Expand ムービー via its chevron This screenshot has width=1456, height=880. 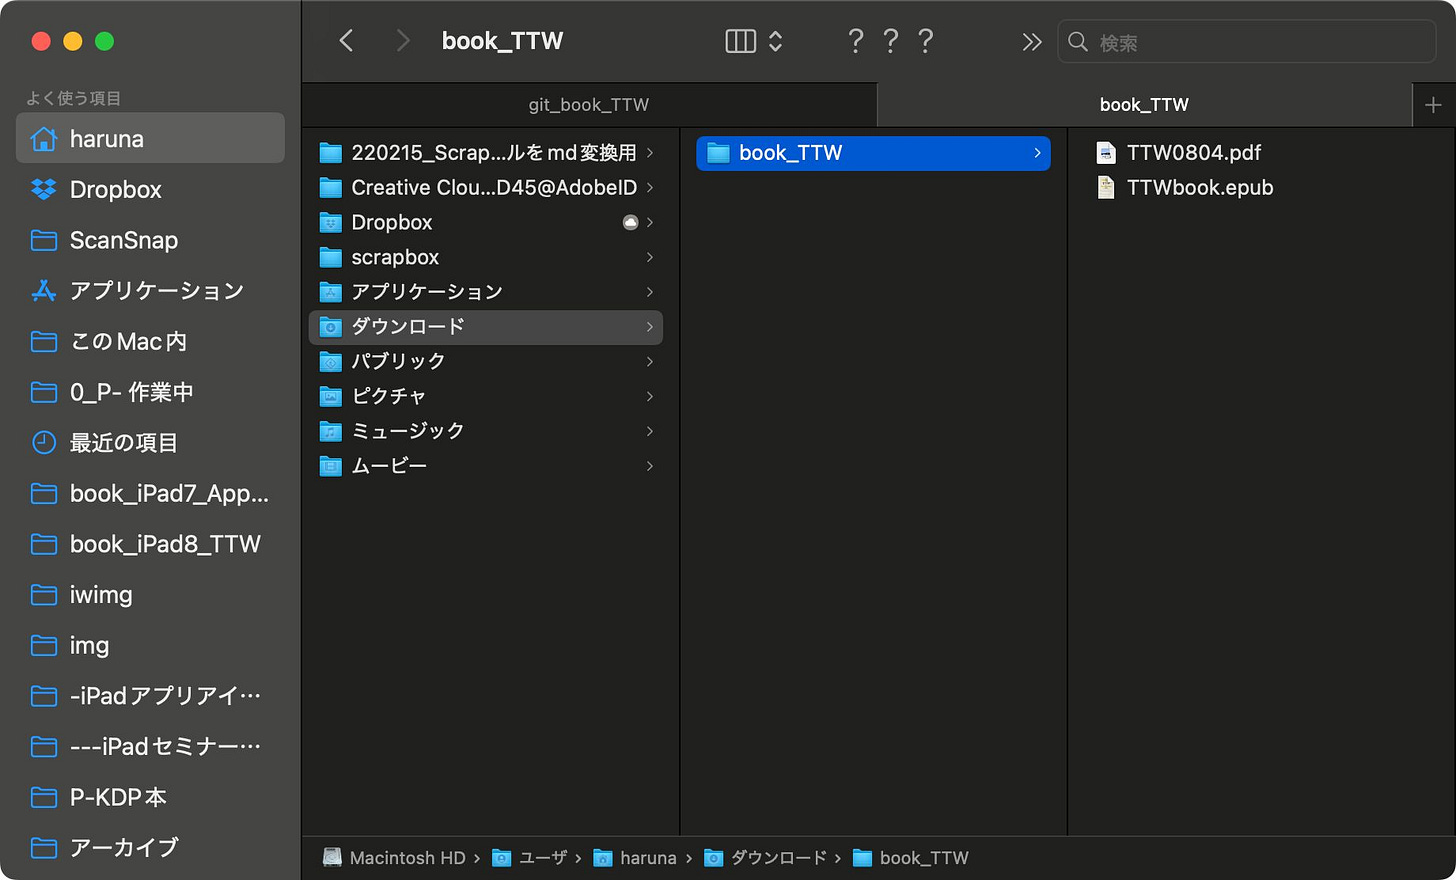pos(650,466)
